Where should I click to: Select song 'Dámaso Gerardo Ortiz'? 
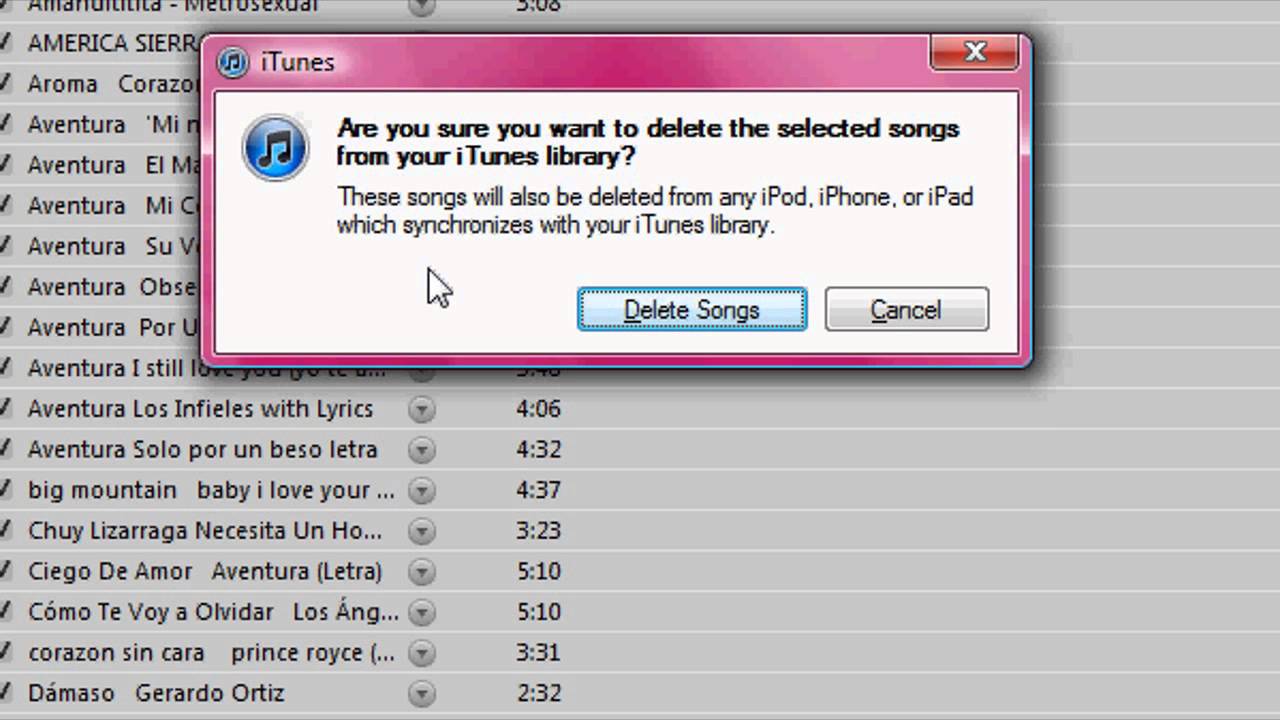[156, 693]
